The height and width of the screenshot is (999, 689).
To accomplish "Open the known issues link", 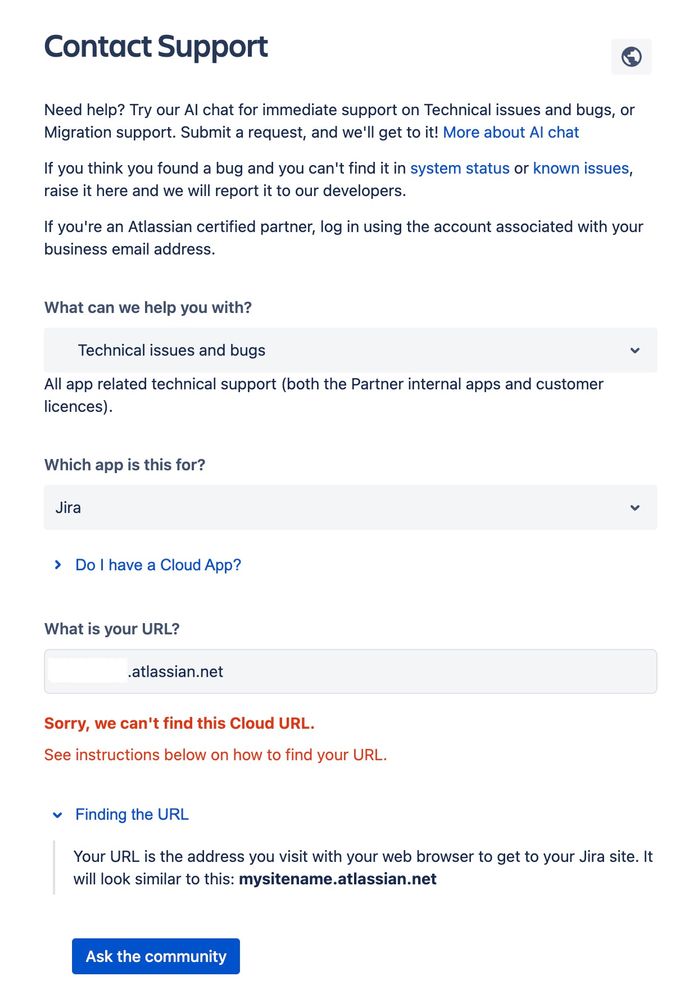I will point(581,168).
